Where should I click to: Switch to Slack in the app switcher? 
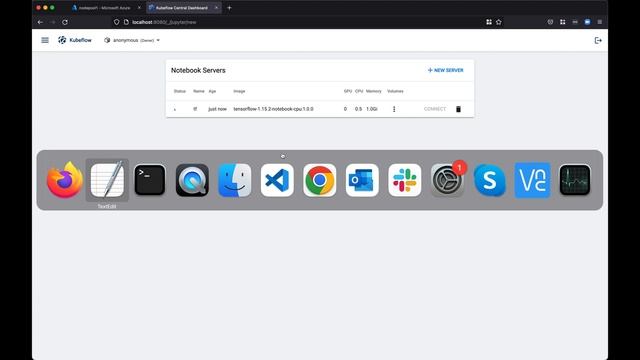404,180
